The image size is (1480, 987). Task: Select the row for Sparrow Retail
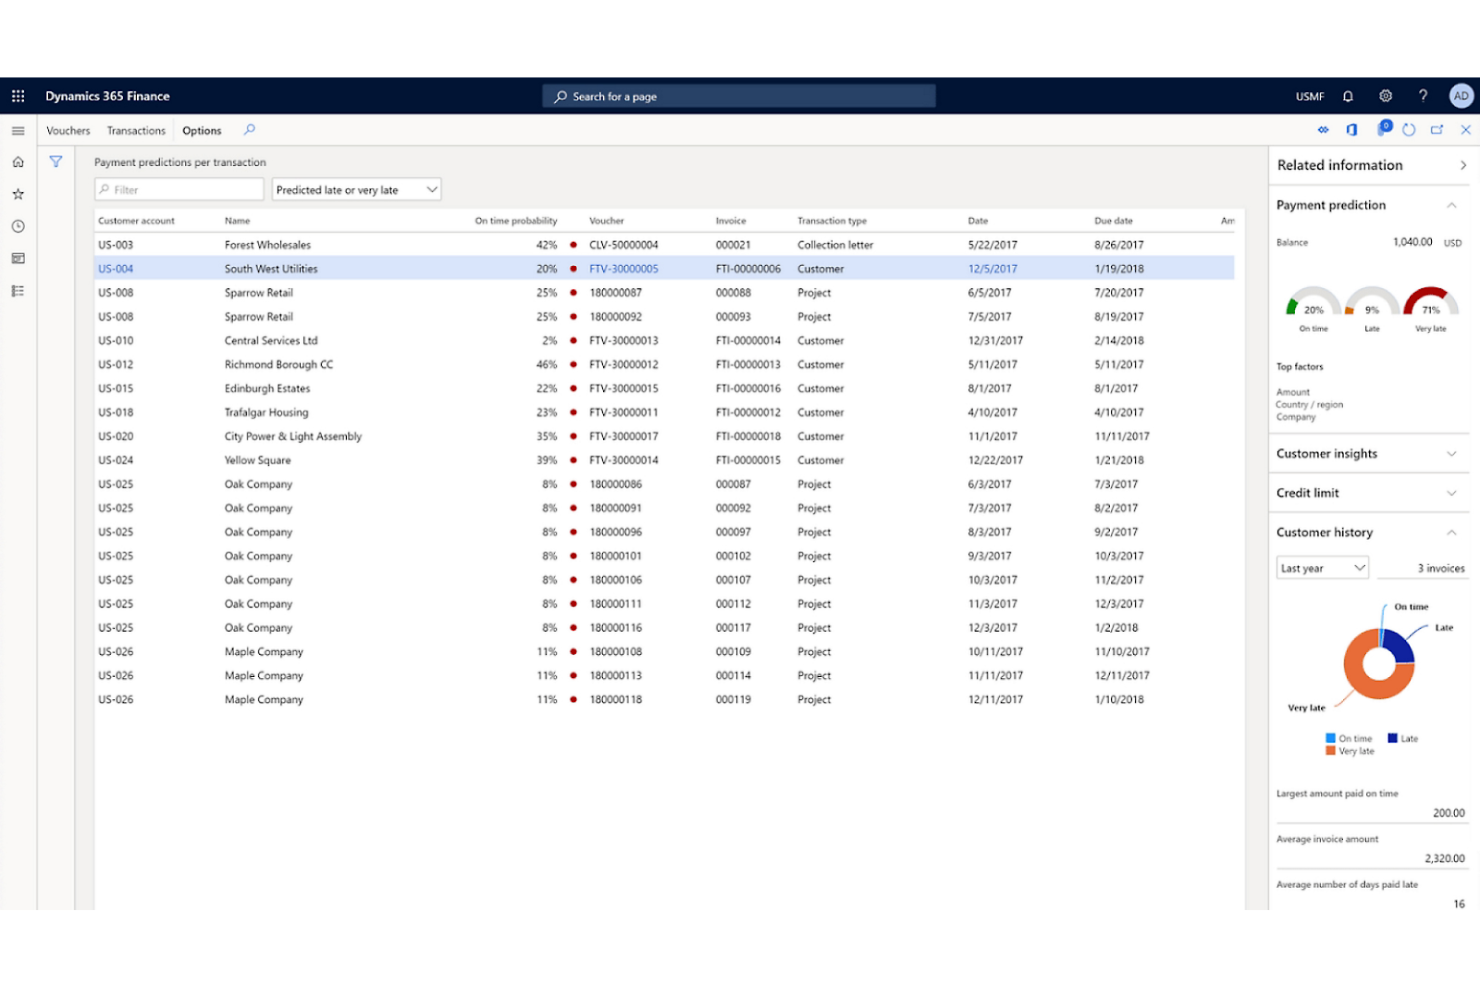click(x=258, y=292)
